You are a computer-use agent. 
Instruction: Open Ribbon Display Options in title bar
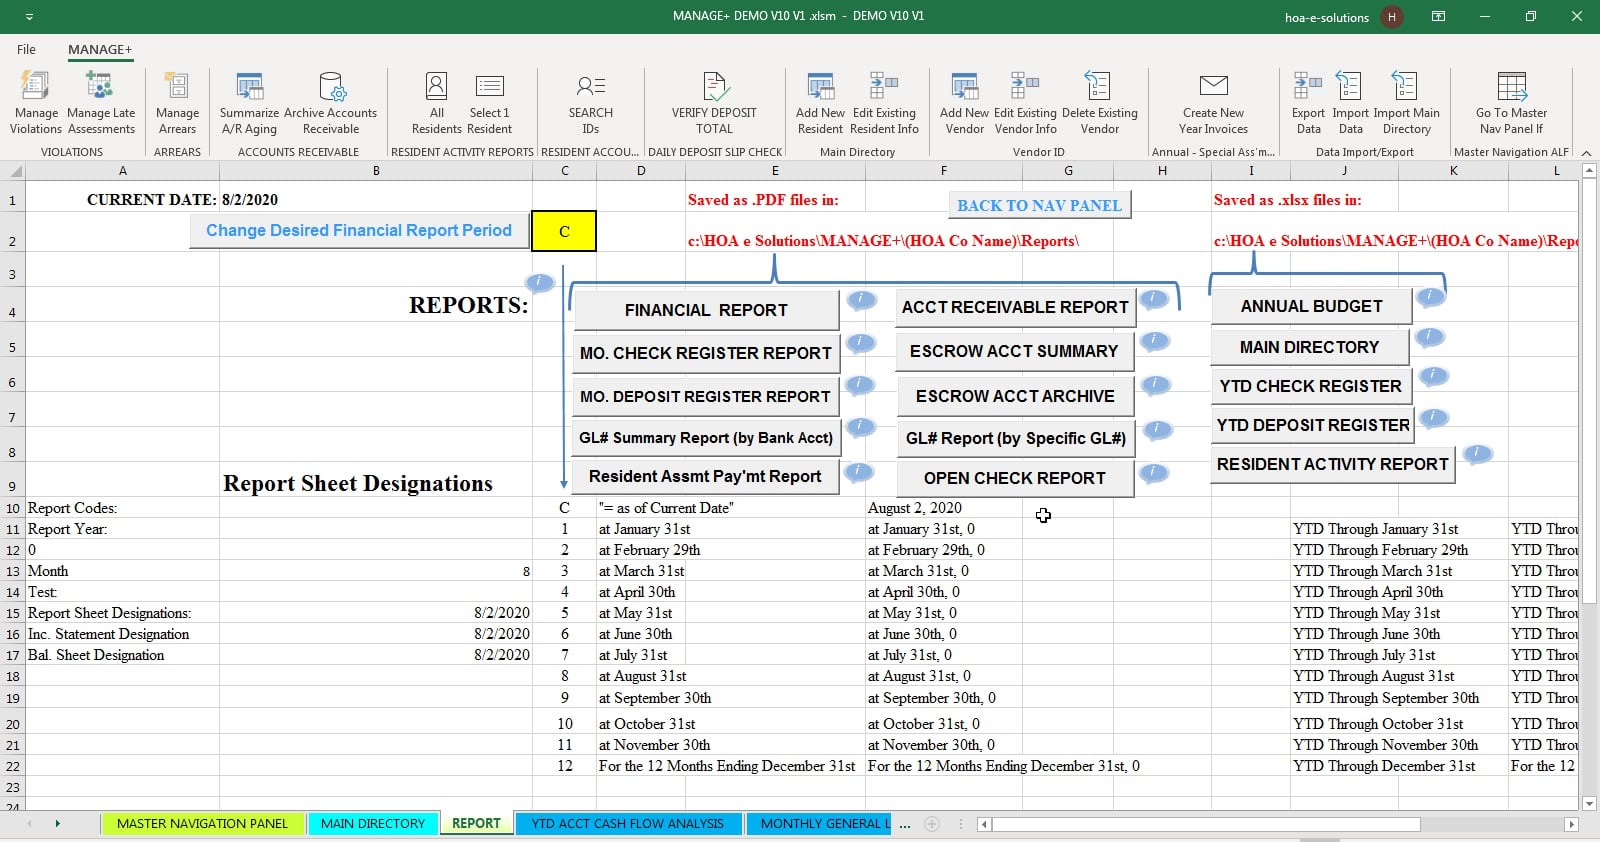(1438, 16)
